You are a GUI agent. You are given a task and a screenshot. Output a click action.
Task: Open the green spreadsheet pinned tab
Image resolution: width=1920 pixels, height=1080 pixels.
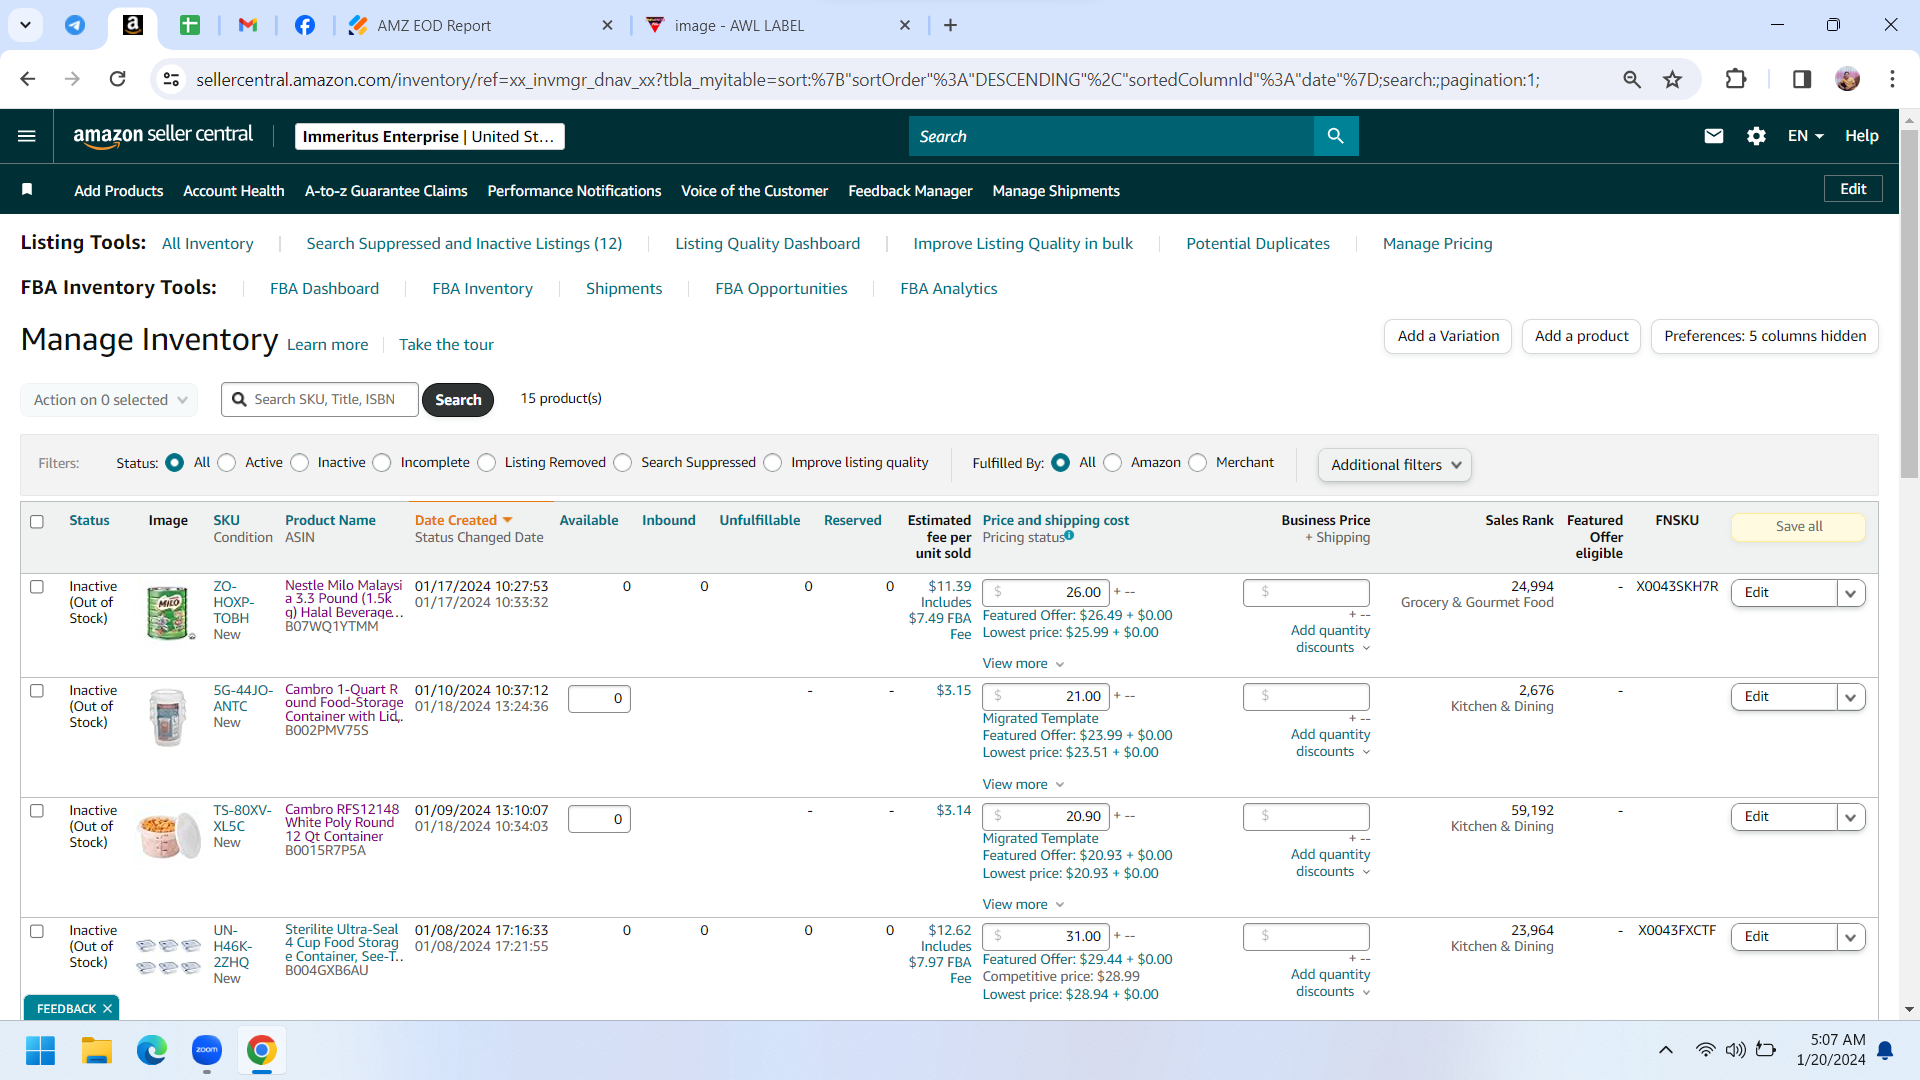[190, 25]
